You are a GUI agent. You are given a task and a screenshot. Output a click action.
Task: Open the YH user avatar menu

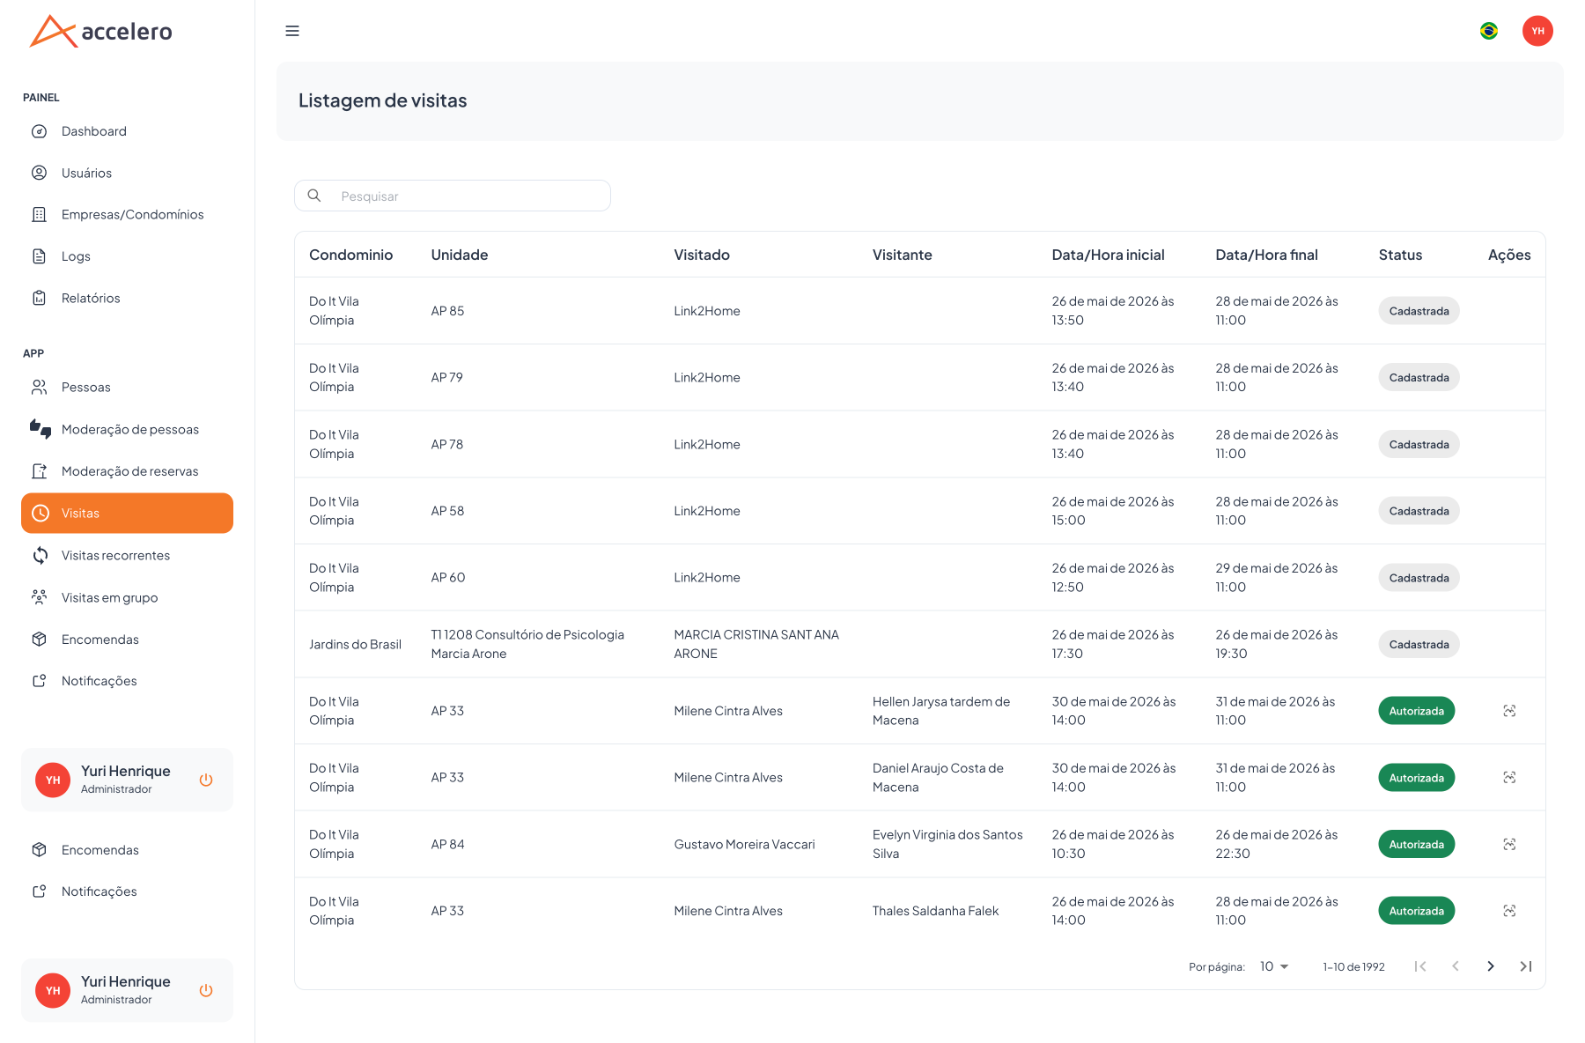[1537, 31]
